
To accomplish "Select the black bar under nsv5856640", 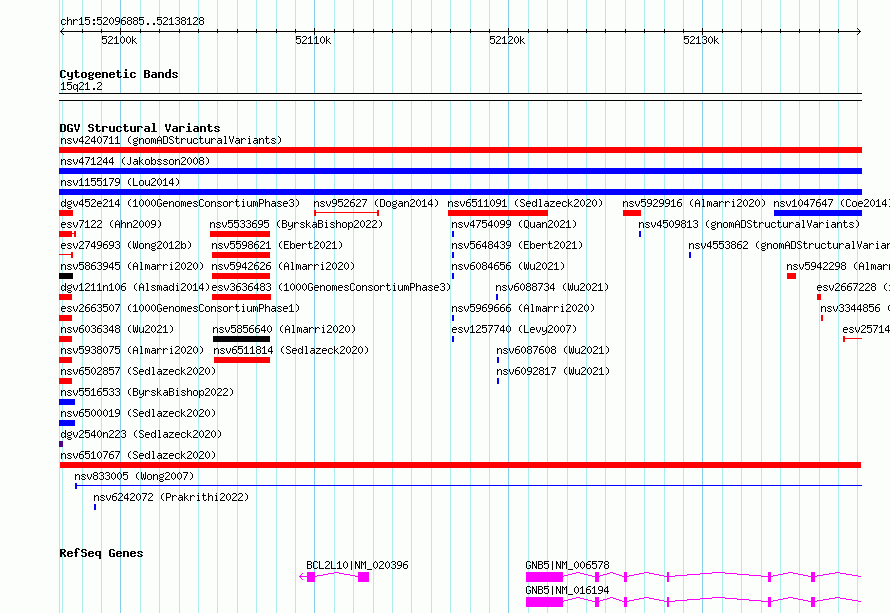I will tap(241, 339).
